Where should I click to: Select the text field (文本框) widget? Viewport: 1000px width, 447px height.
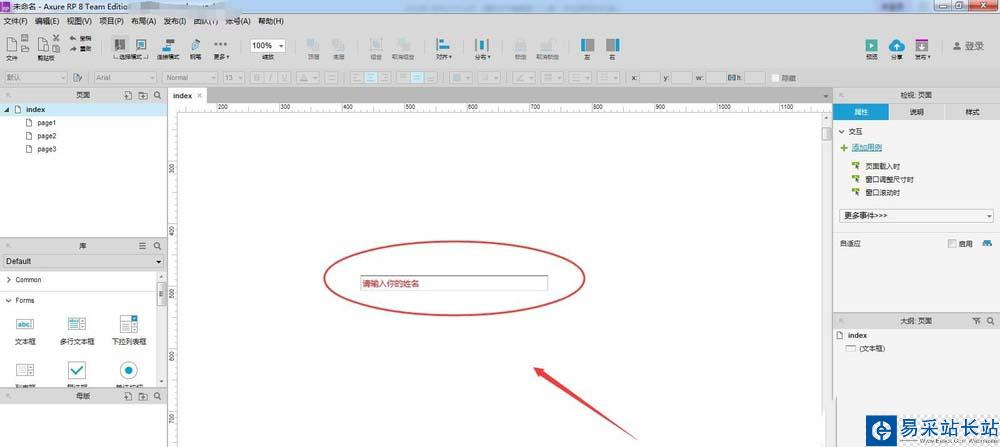(x=25, y=330)
